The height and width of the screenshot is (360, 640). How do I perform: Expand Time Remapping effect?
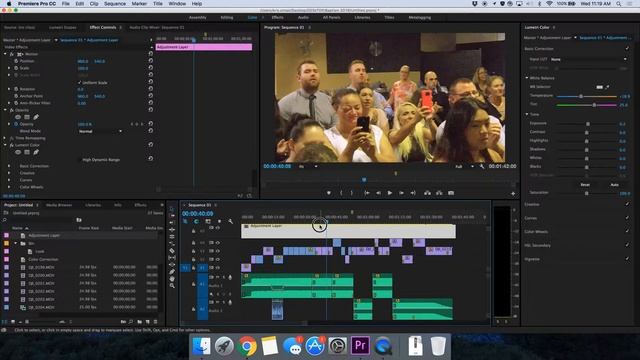5,138
